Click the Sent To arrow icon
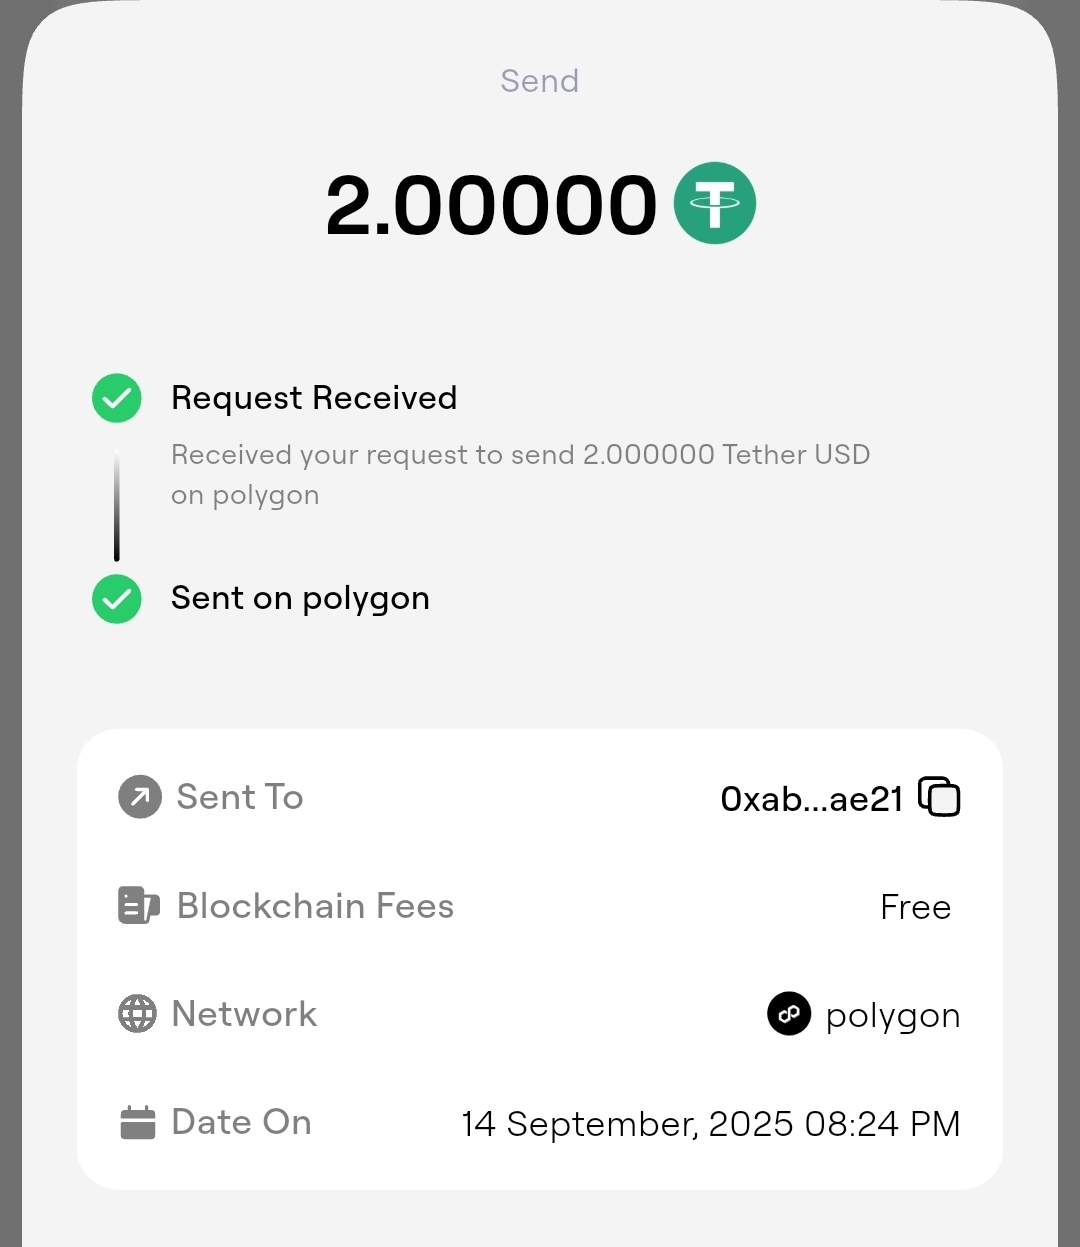The image size is (1080, 1247). (140, 797)
